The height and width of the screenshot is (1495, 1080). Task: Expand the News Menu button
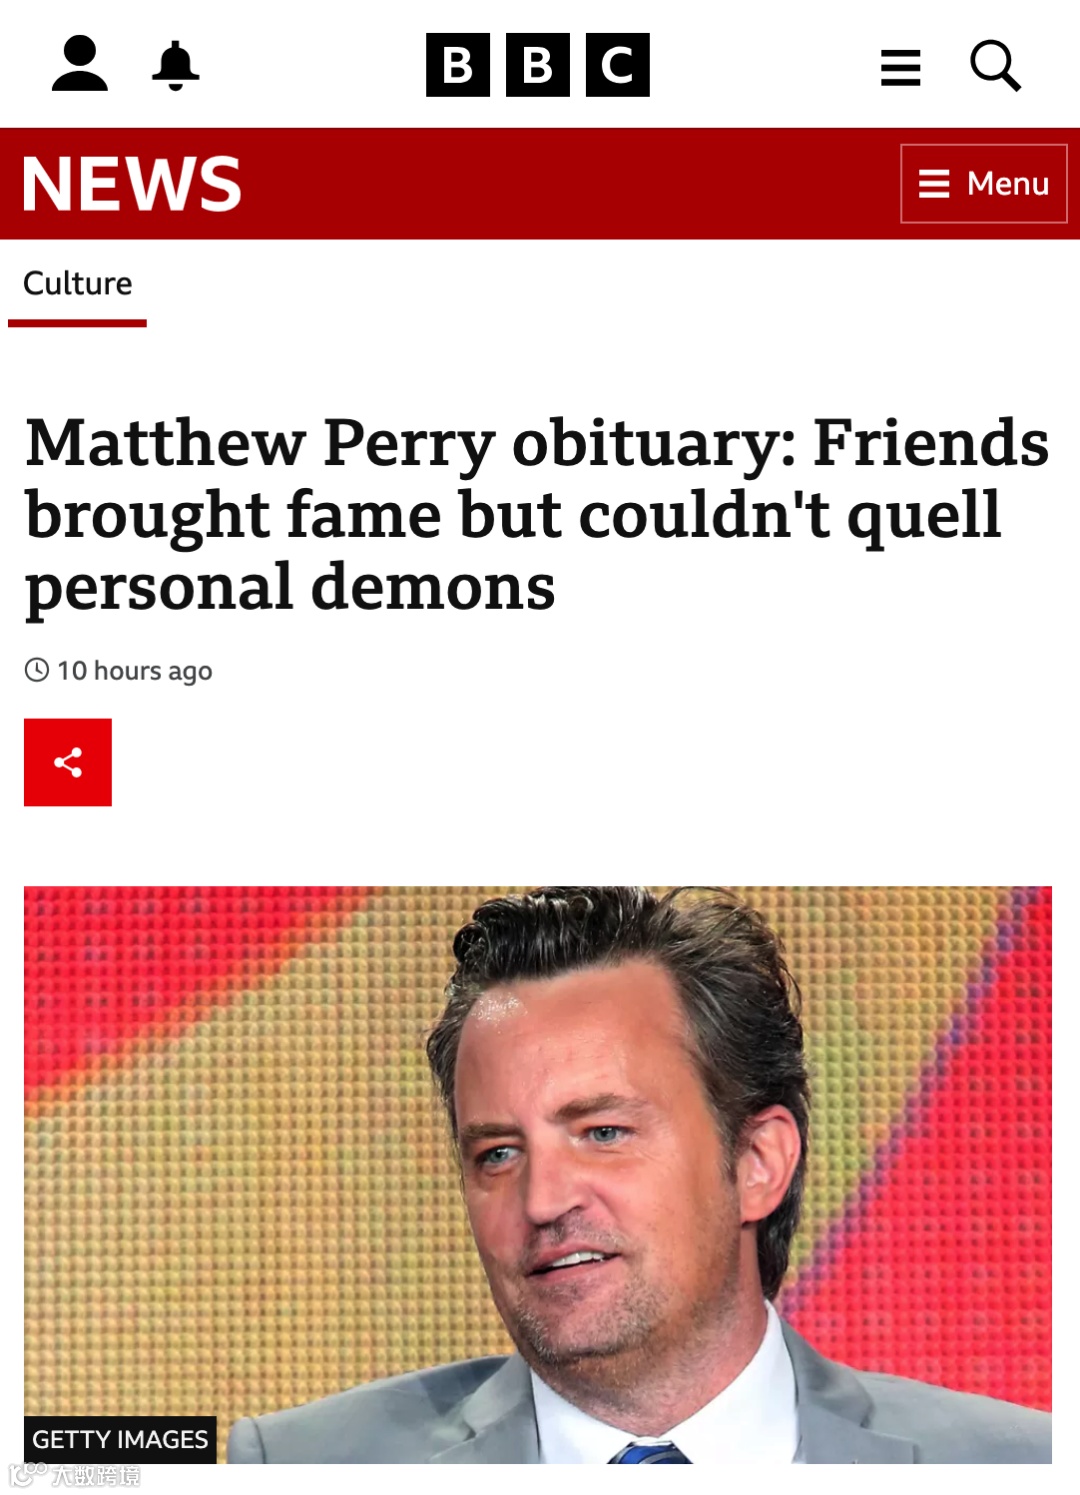[x=984, y=184]
